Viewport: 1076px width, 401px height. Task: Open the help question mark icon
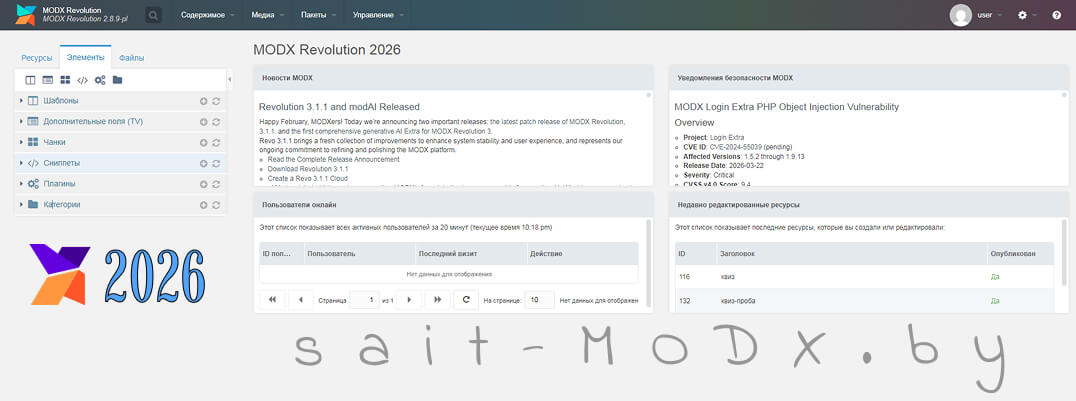pos(1056,15)
